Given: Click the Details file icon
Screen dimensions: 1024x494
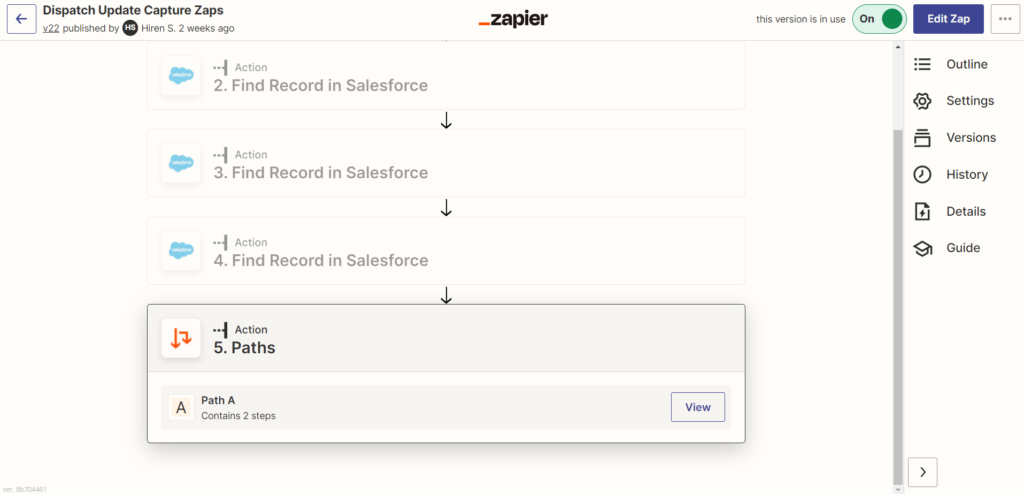Looking at the screenshot, I should point(923,211).
